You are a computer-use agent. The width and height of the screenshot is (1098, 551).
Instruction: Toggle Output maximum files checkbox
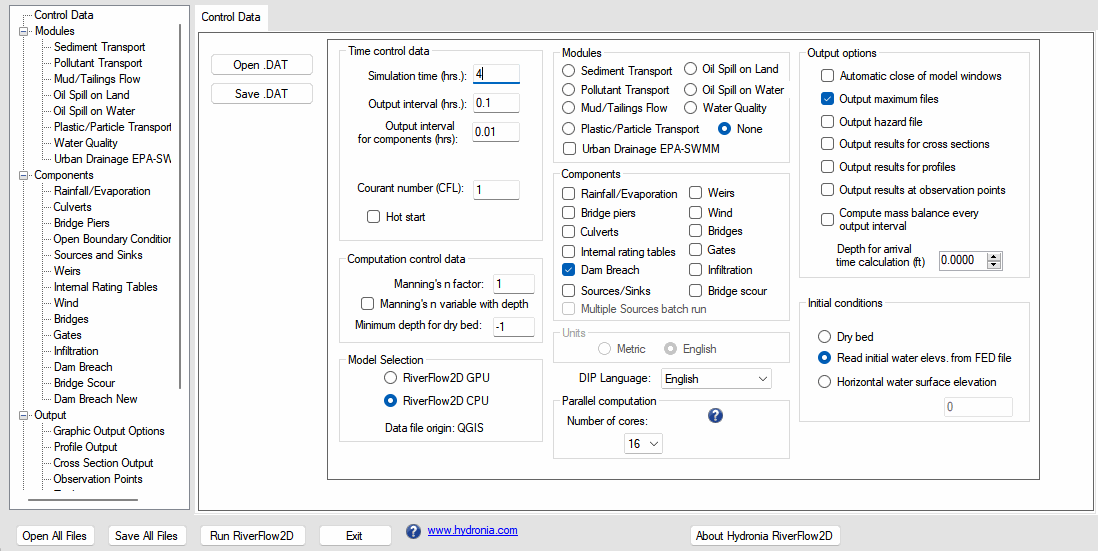pyautogui.click(x=827, y=99)
